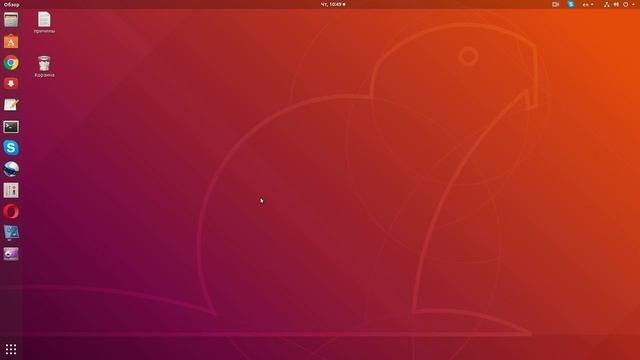The image size is (640, 360).
Task: Launch the purple screenshot app in dock
Action: point(11,254)
